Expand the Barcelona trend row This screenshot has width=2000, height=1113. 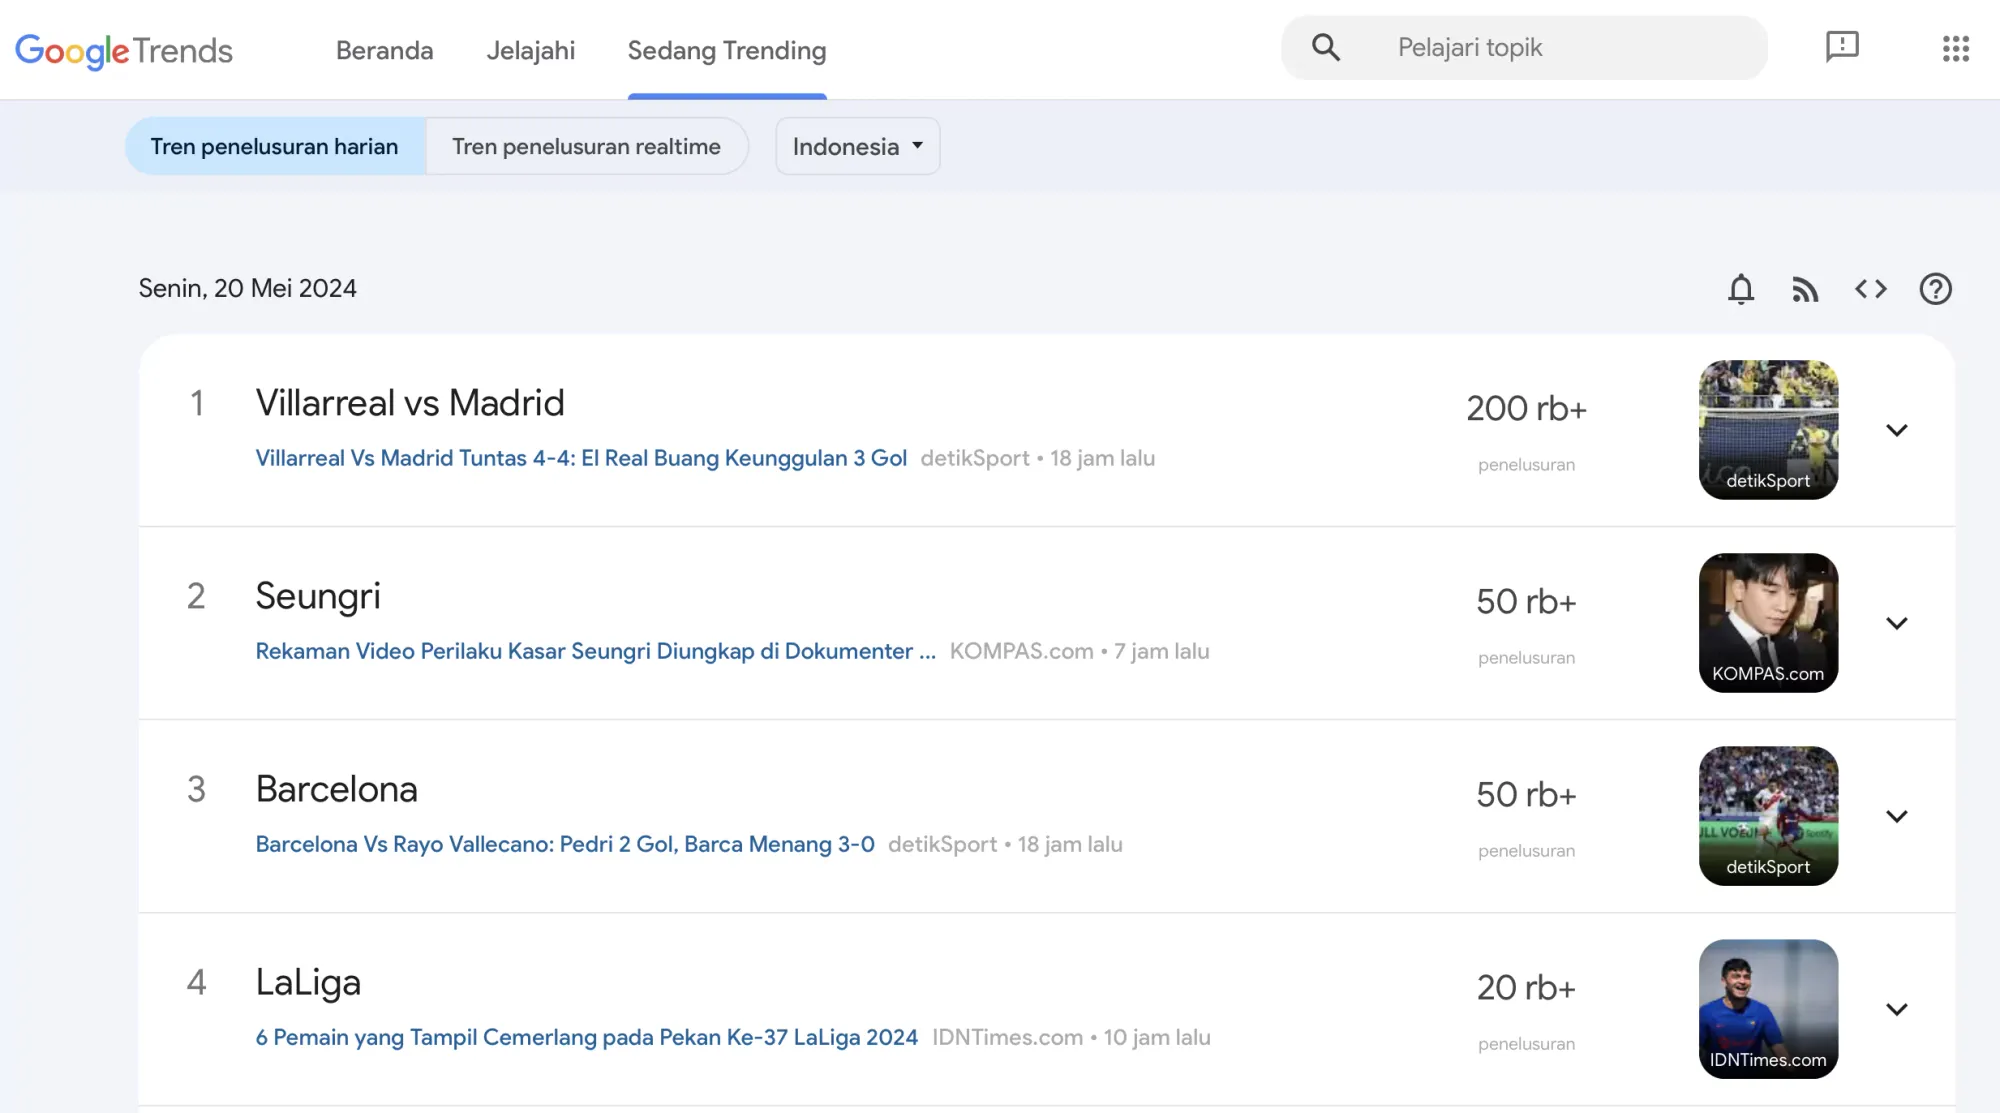1896,815
